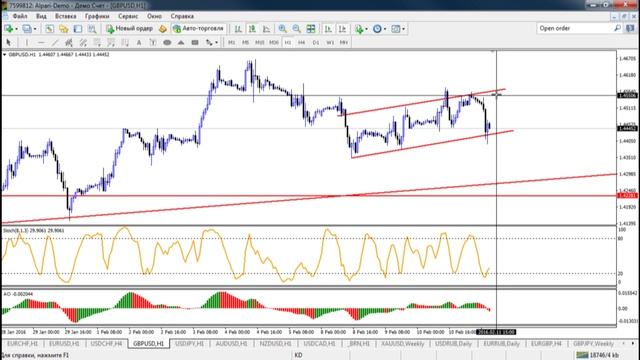Image resolution: width=640 pixels, height=360 pixels.
Task: Tile chart windows with the grid icon
Action: pyautogui.click(x=311, y=29)
